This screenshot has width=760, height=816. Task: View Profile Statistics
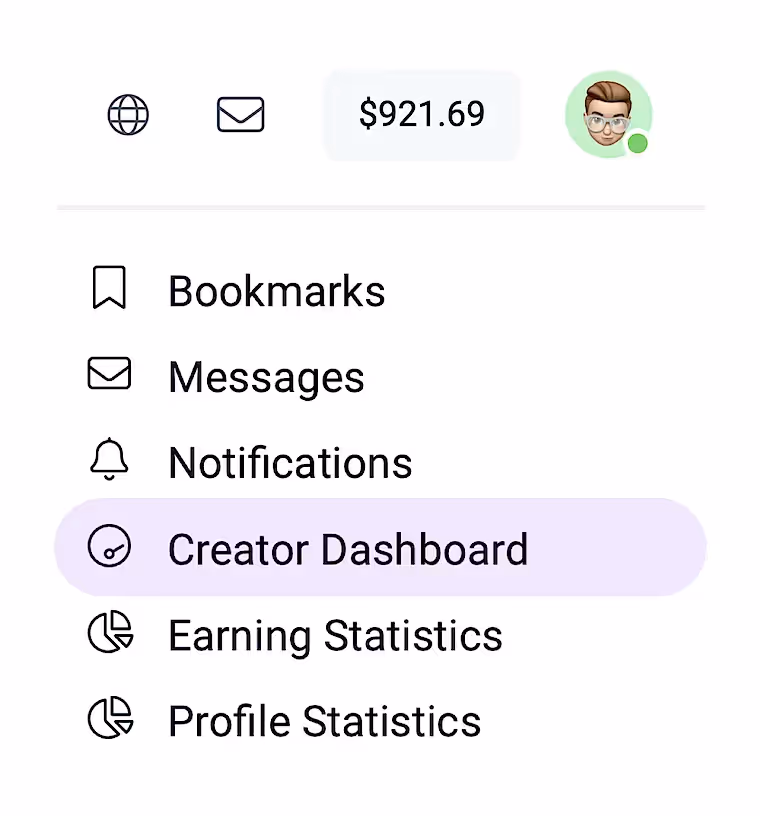coord(324,720)
